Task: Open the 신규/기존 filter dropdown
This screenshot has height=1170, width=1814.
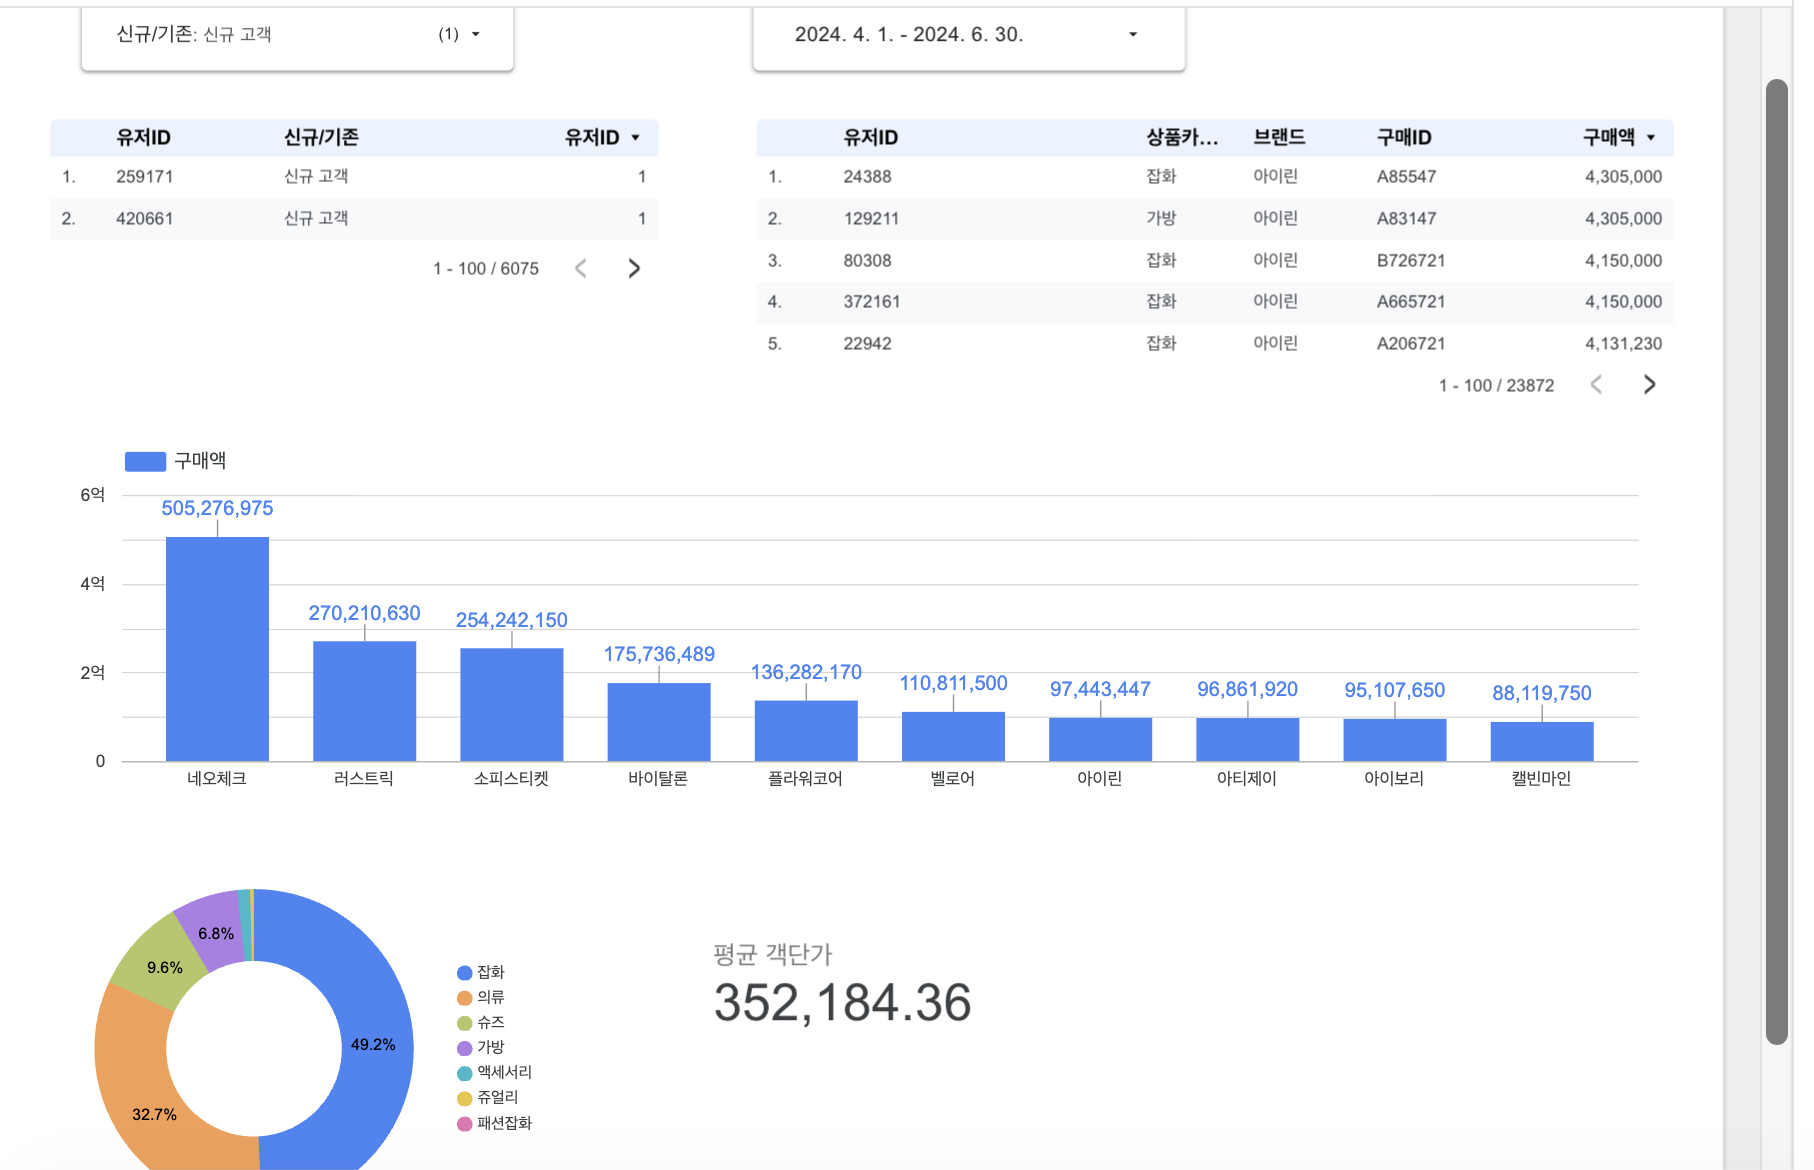Action: click(x=297, y=35)
